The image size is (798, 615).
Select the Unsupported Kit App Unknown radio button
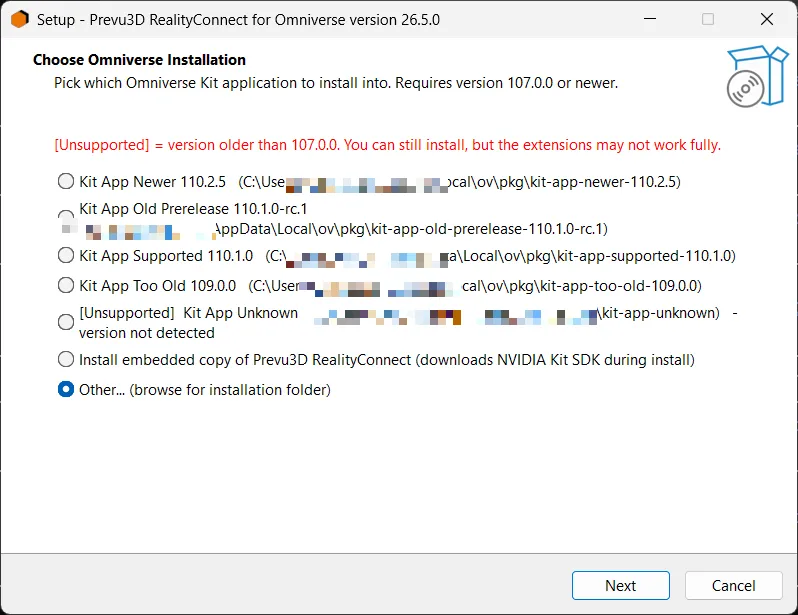click(66, 322)
